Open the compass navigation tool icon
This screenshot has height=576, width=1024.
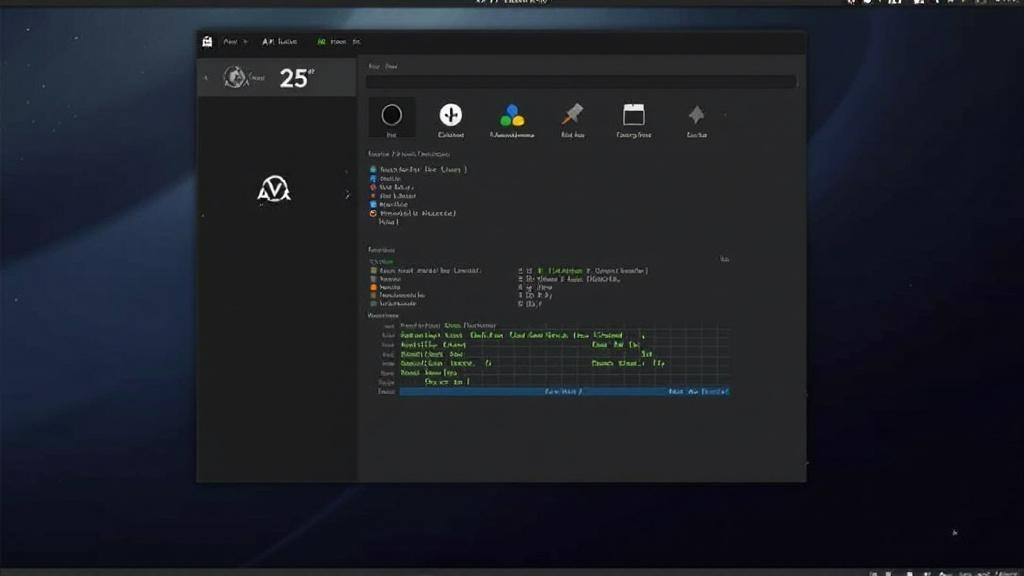[452, 116]
